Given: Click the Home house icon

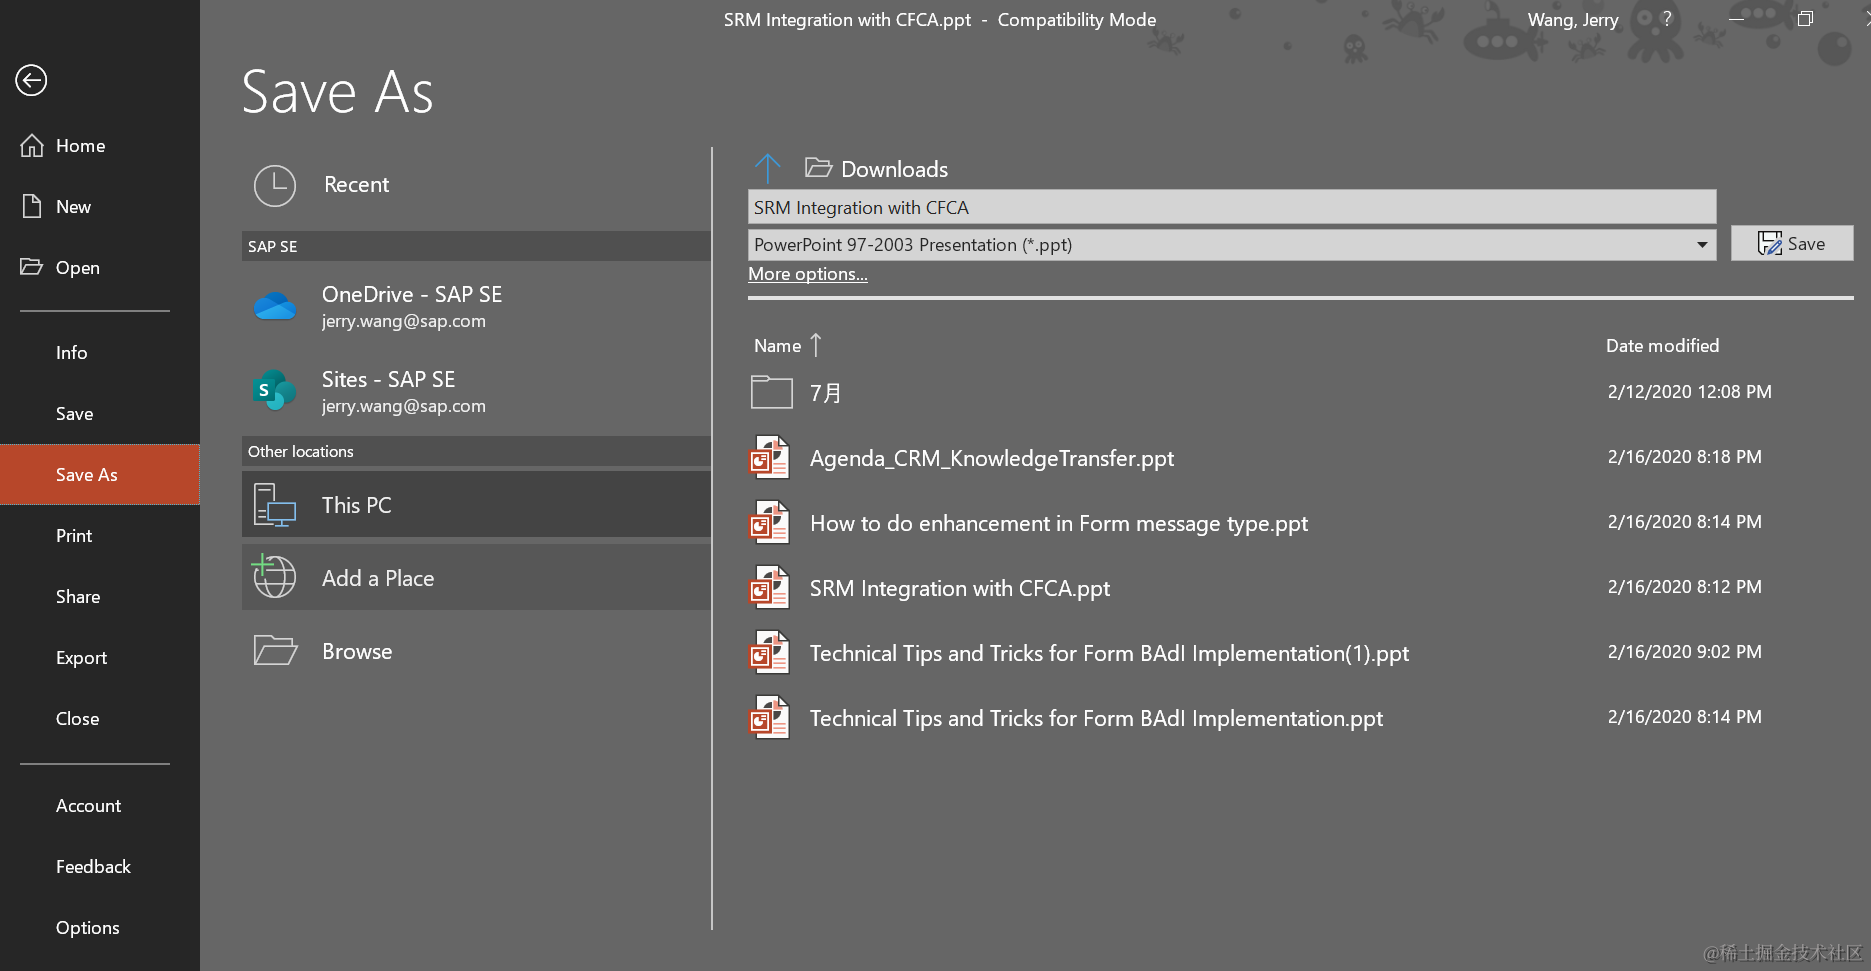Looking at the screenshot, I should [32, 146].
